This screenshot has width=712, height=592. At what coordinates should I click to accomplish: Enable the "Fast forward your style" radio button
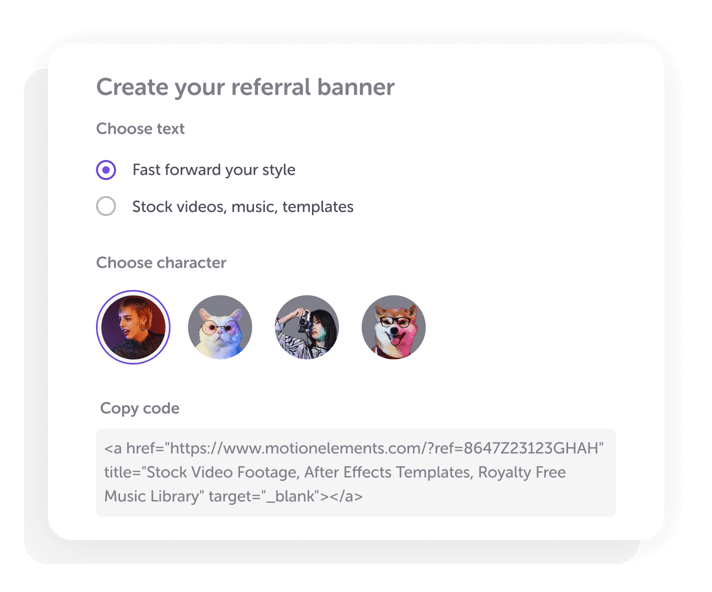pyautogui.click(x=106, y=170)
